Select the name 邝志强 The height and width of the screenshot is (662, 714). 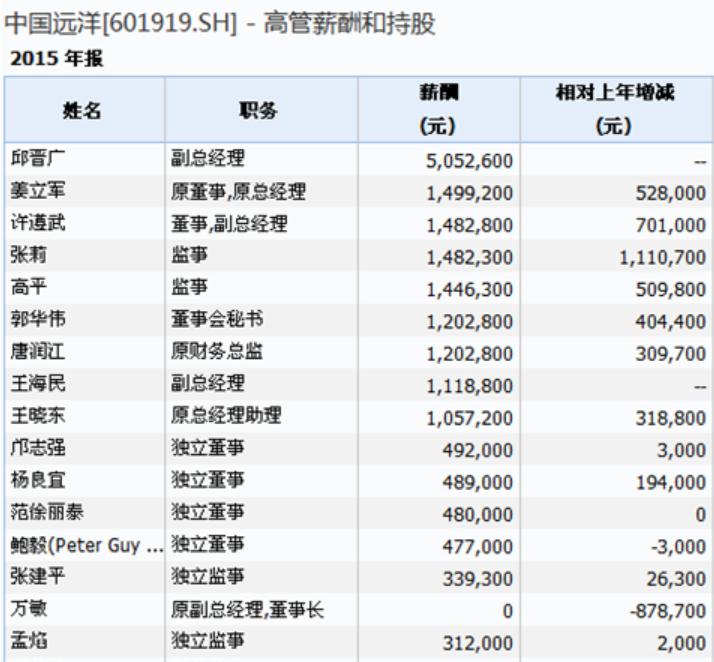click(38, 448)
